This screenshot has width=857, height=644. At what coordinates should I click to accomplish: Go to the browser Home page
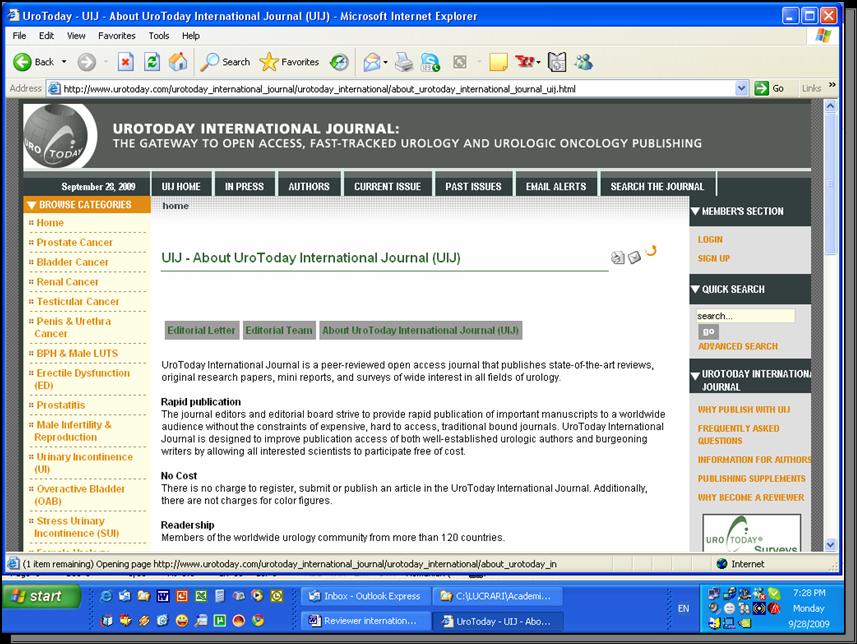coord(178,62)
